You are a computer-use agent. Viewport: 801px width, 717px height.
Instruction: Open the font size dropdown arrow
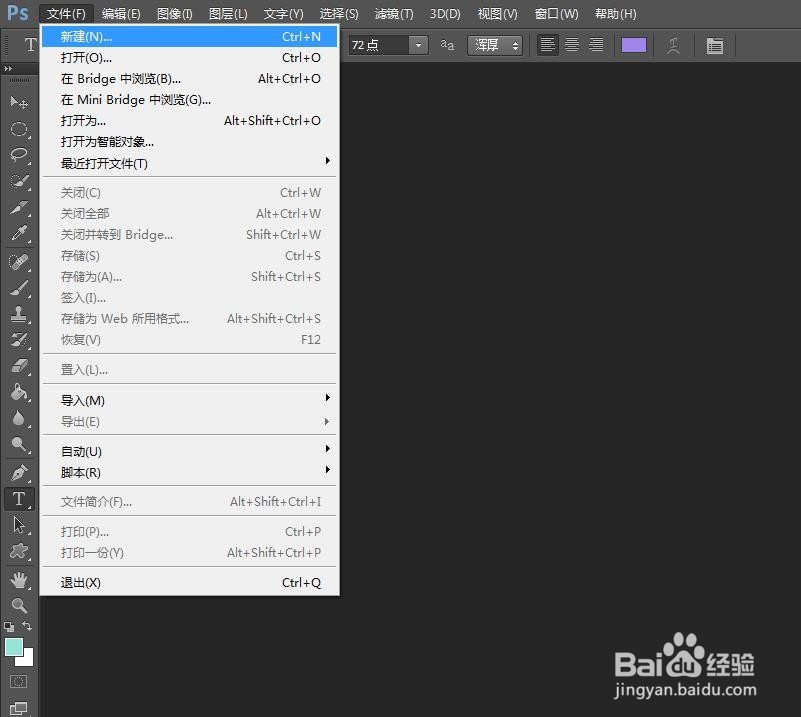click(x=418, y=45)
